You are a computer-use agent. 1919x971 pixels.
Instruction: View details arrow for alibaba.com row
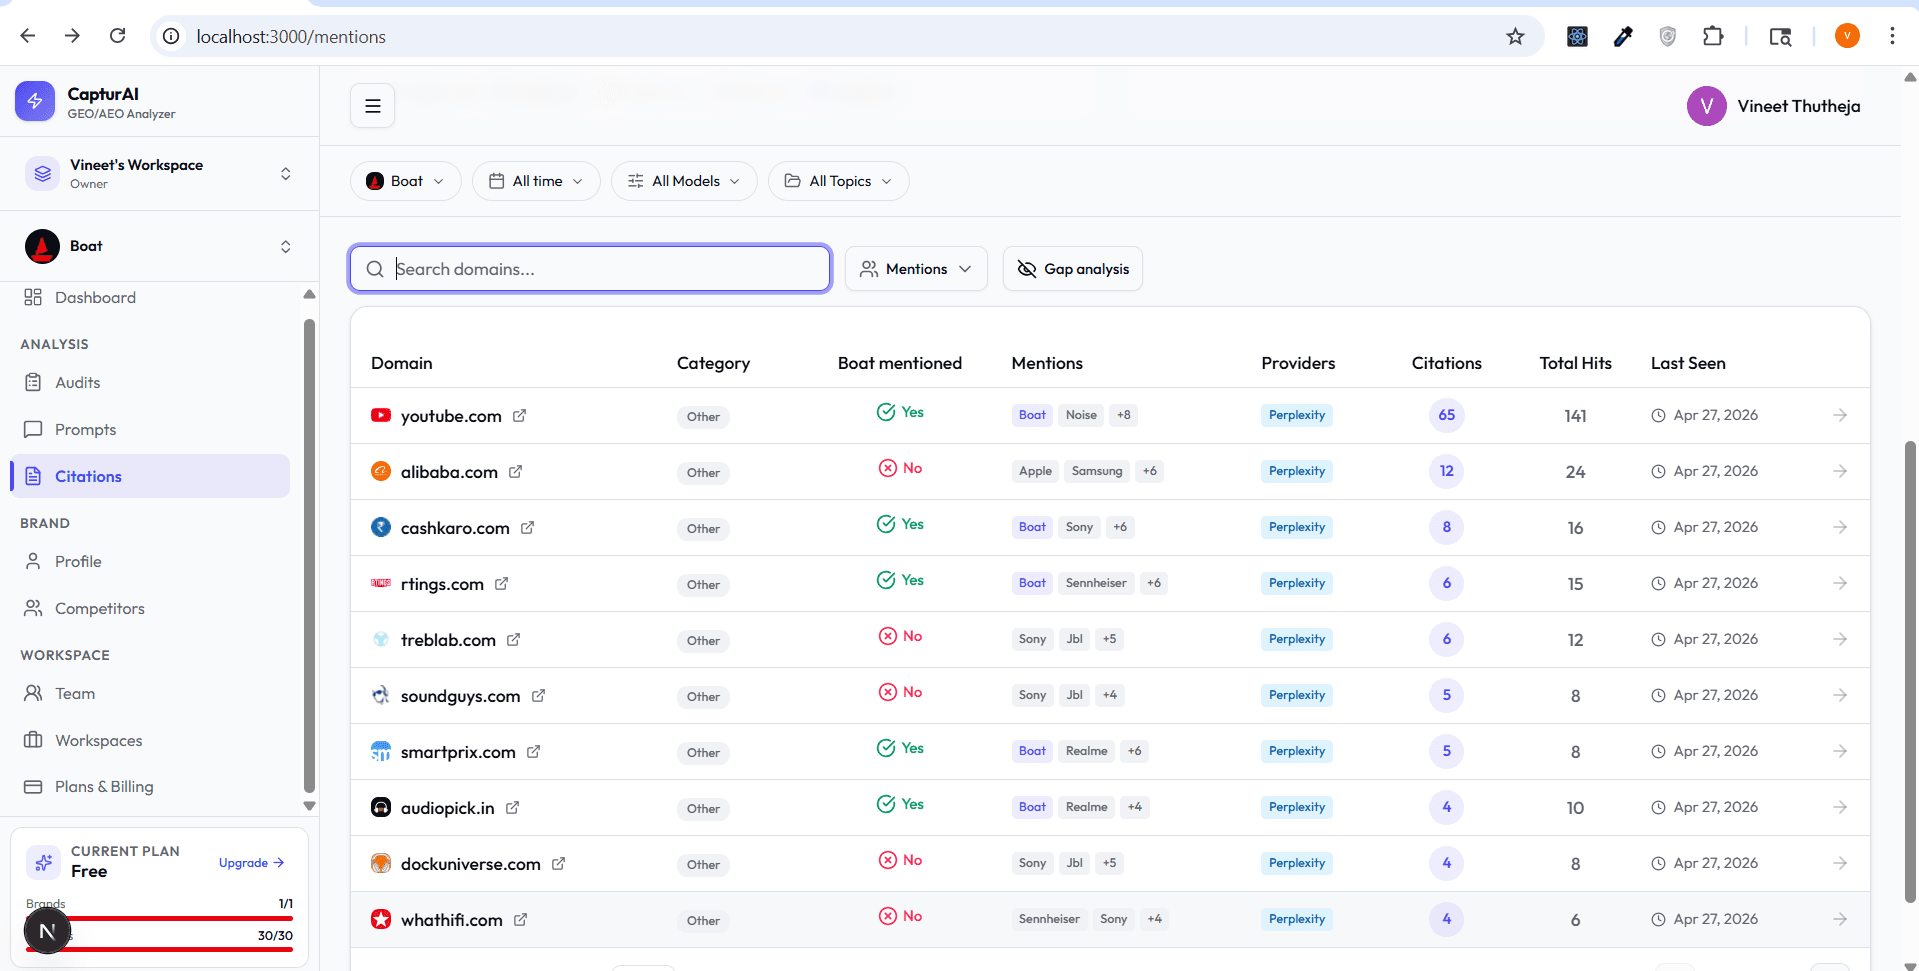click(x=1840, y=471)
